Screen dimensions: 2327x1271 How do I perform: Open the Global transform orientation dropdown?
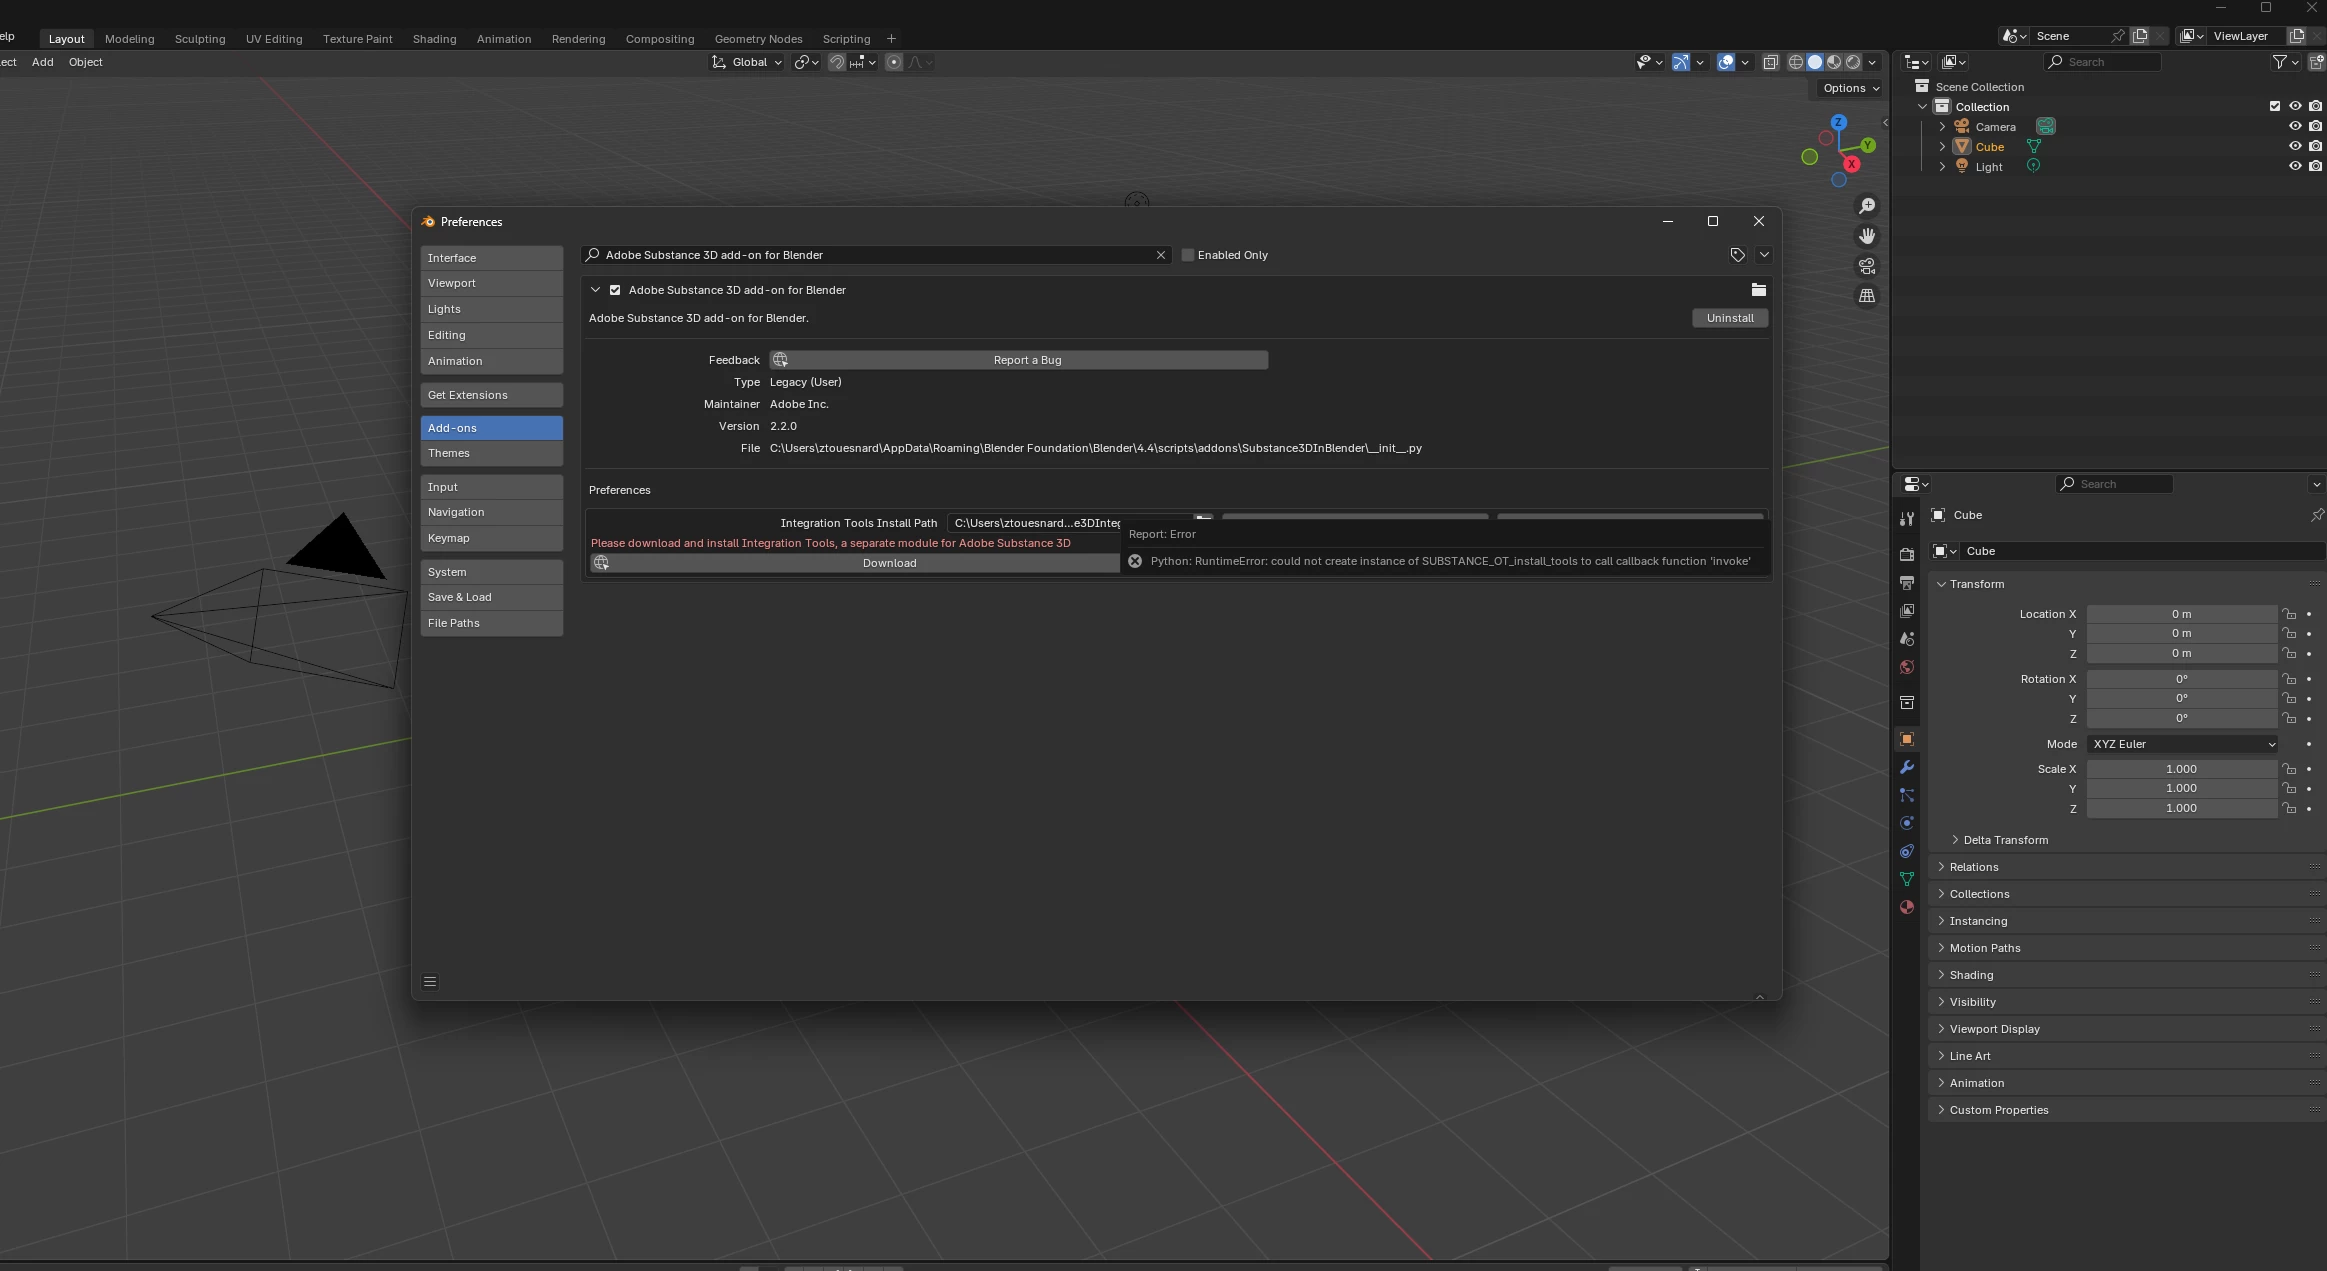tap(748, 62)
